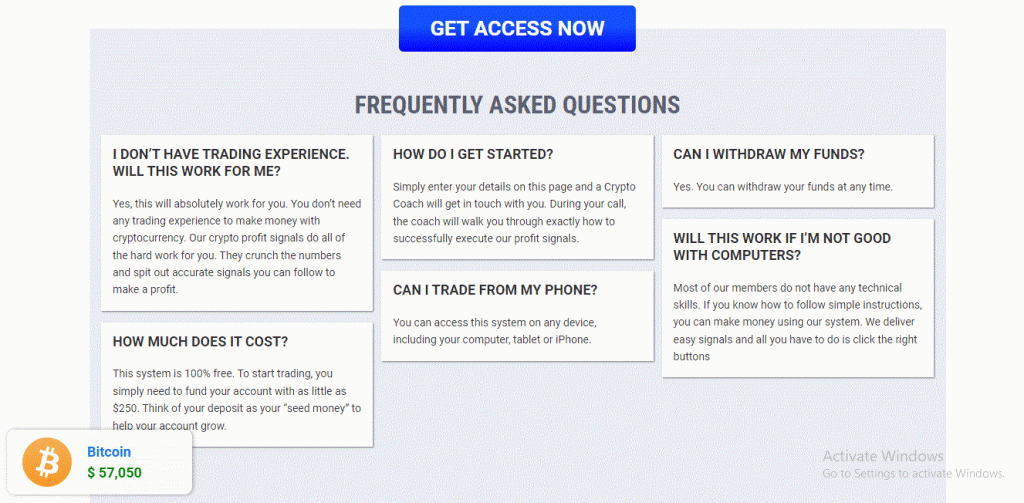Select the answer about computer, tablet or iPhone
The width and height of the screenshot is (1024, 503).
(494, 331)
